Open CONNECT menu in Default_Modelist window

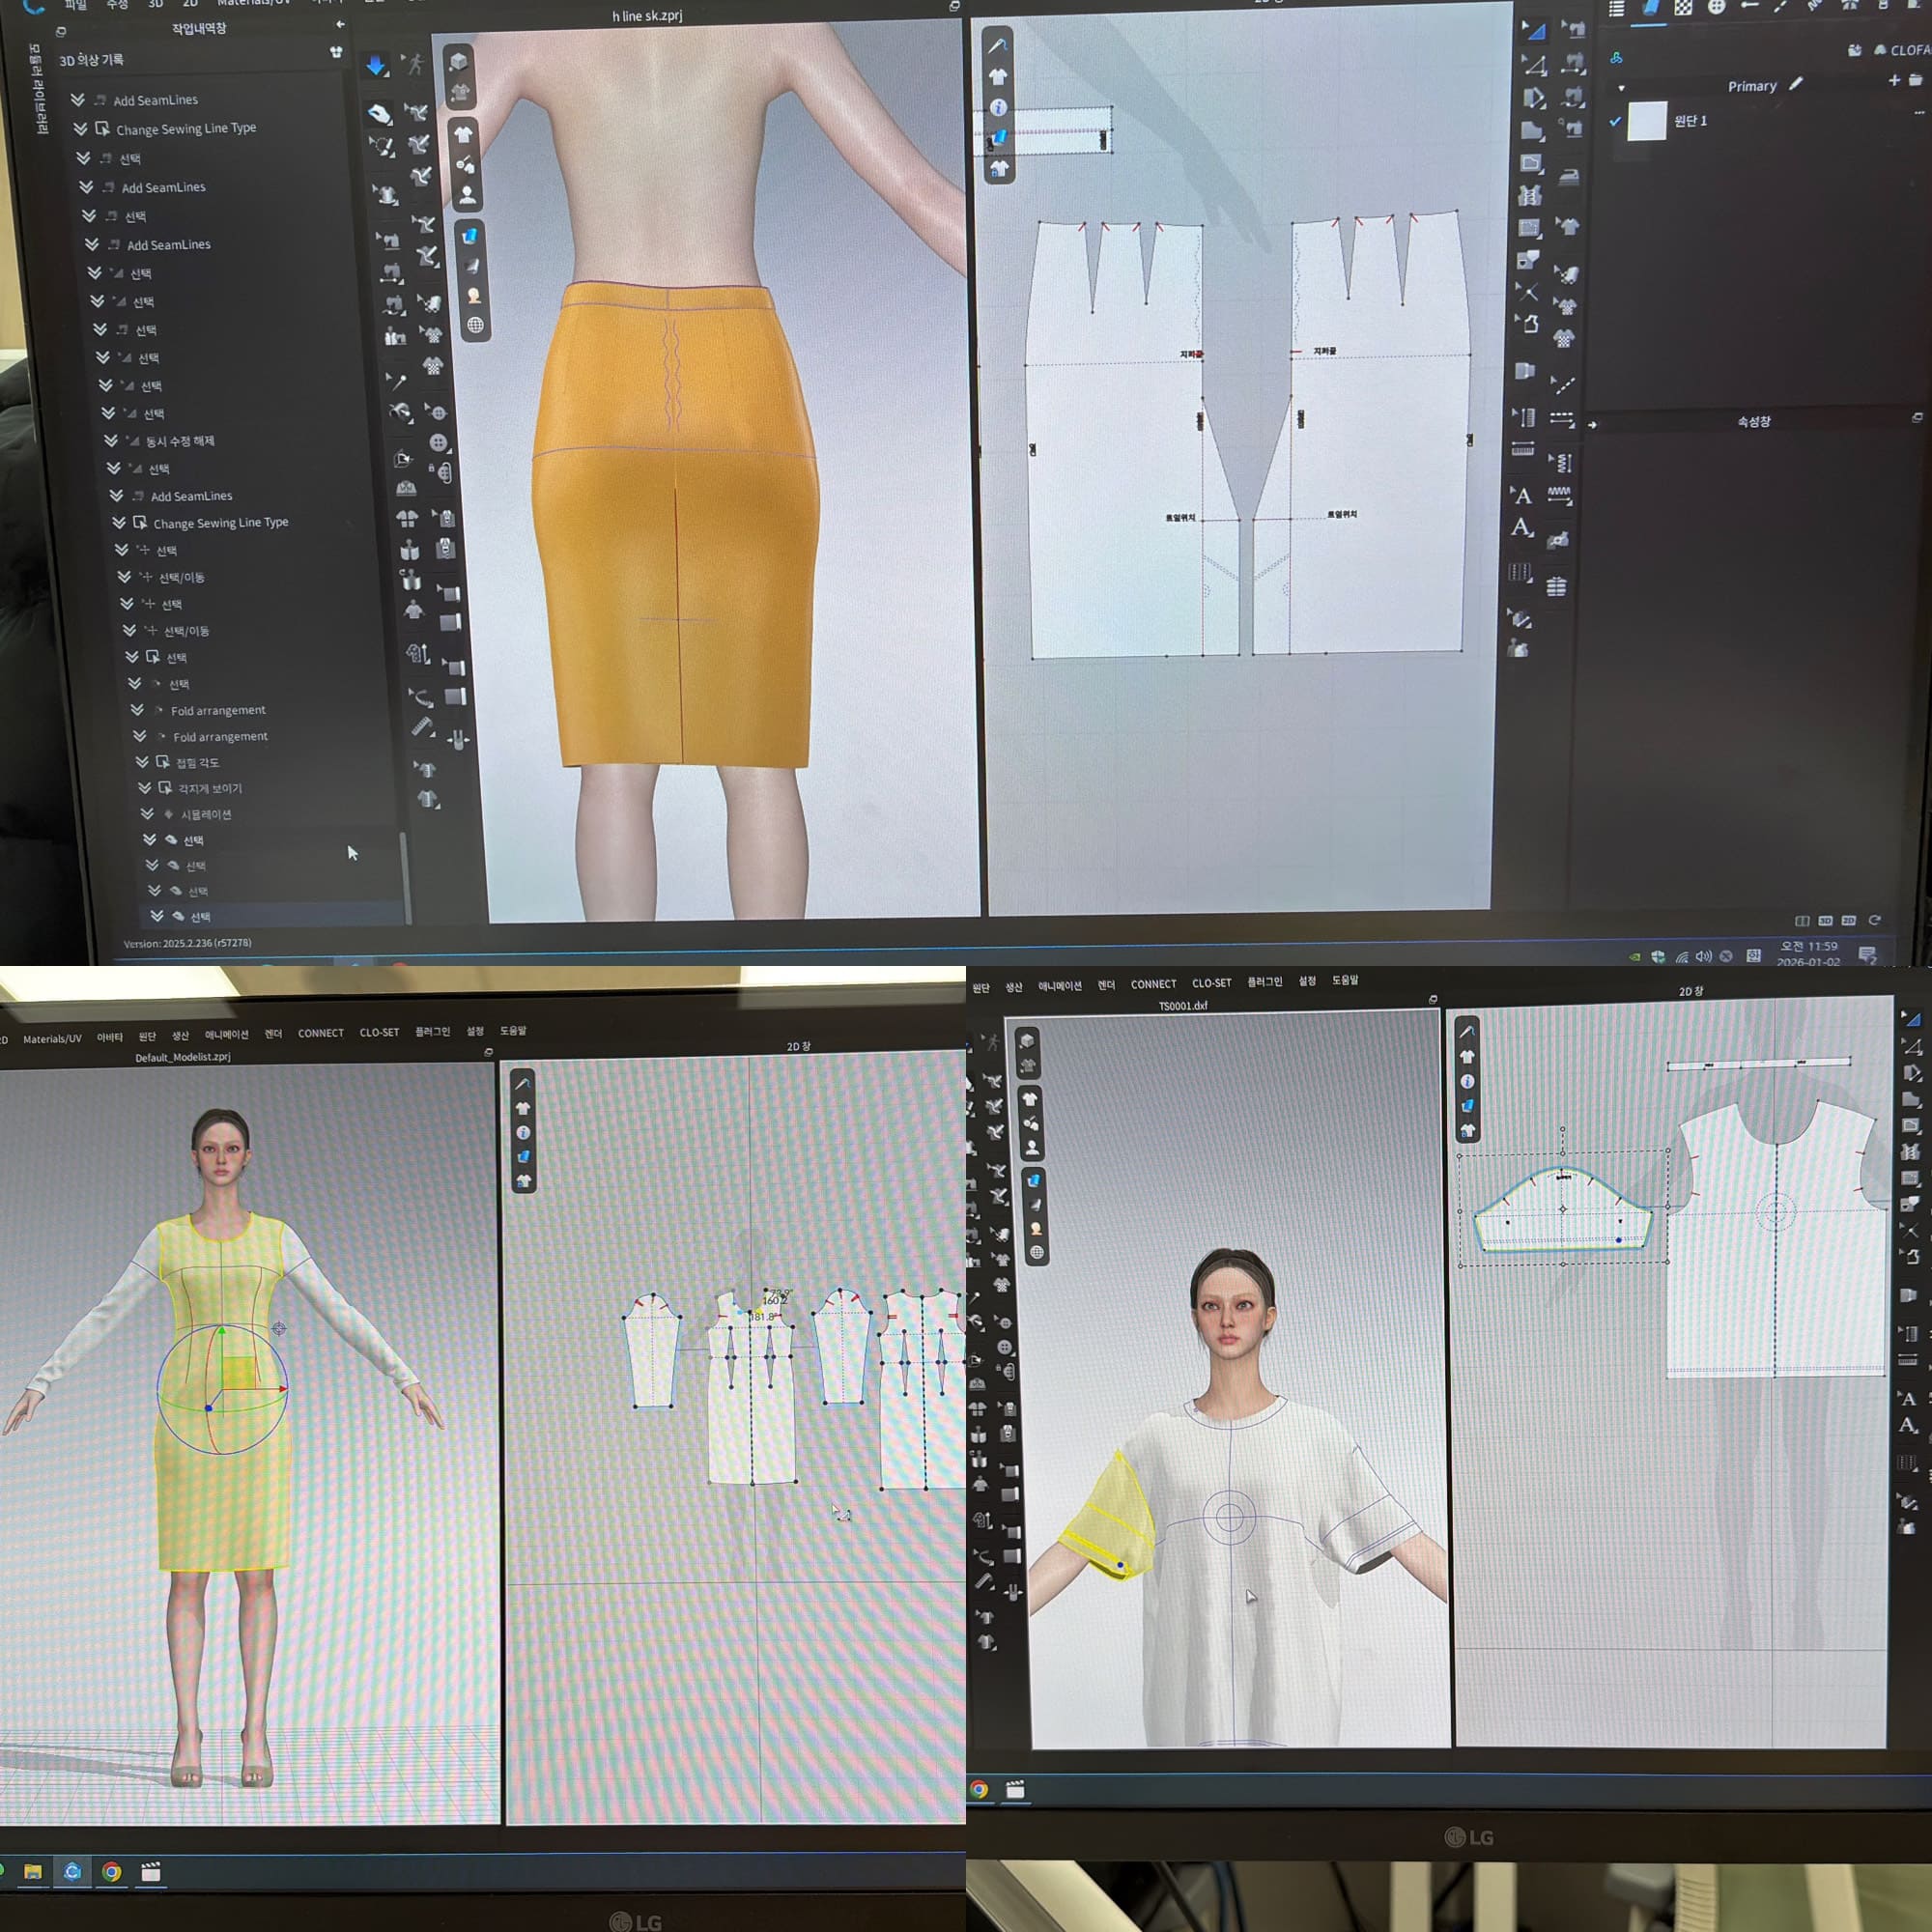tap(320, 1033)
